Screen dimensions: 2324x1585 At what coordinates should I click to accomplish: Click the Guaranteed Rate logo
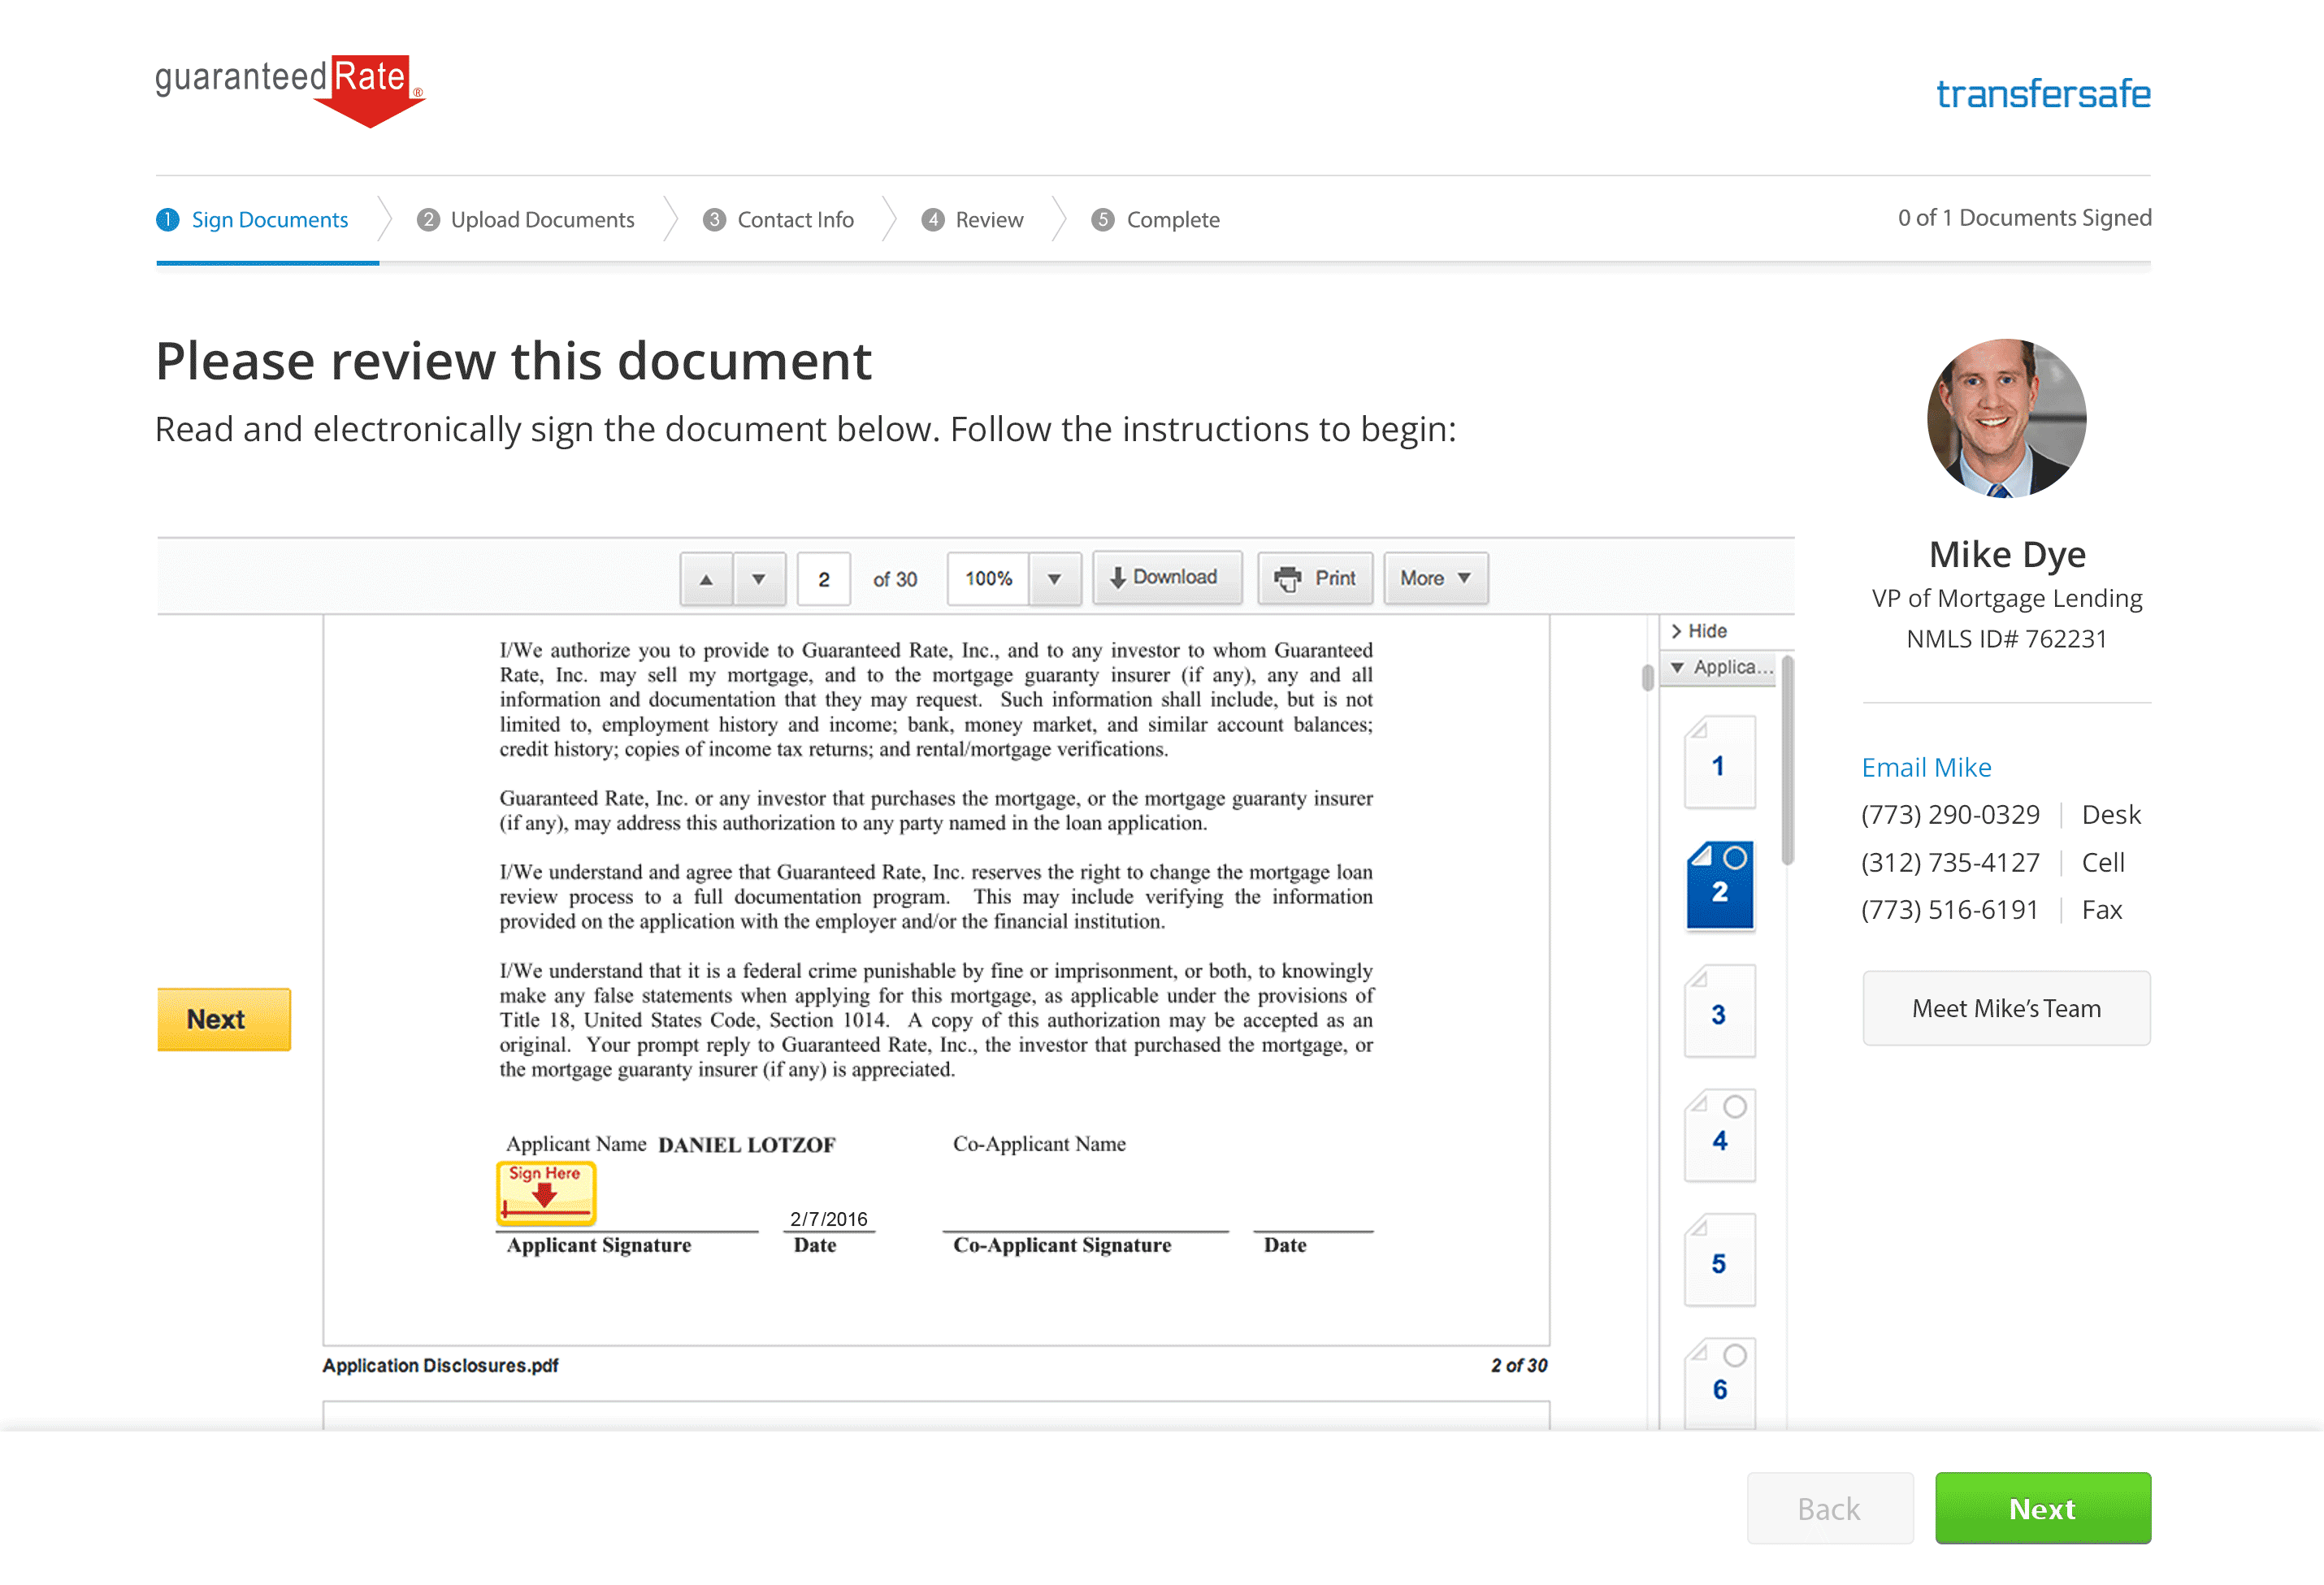290,91
